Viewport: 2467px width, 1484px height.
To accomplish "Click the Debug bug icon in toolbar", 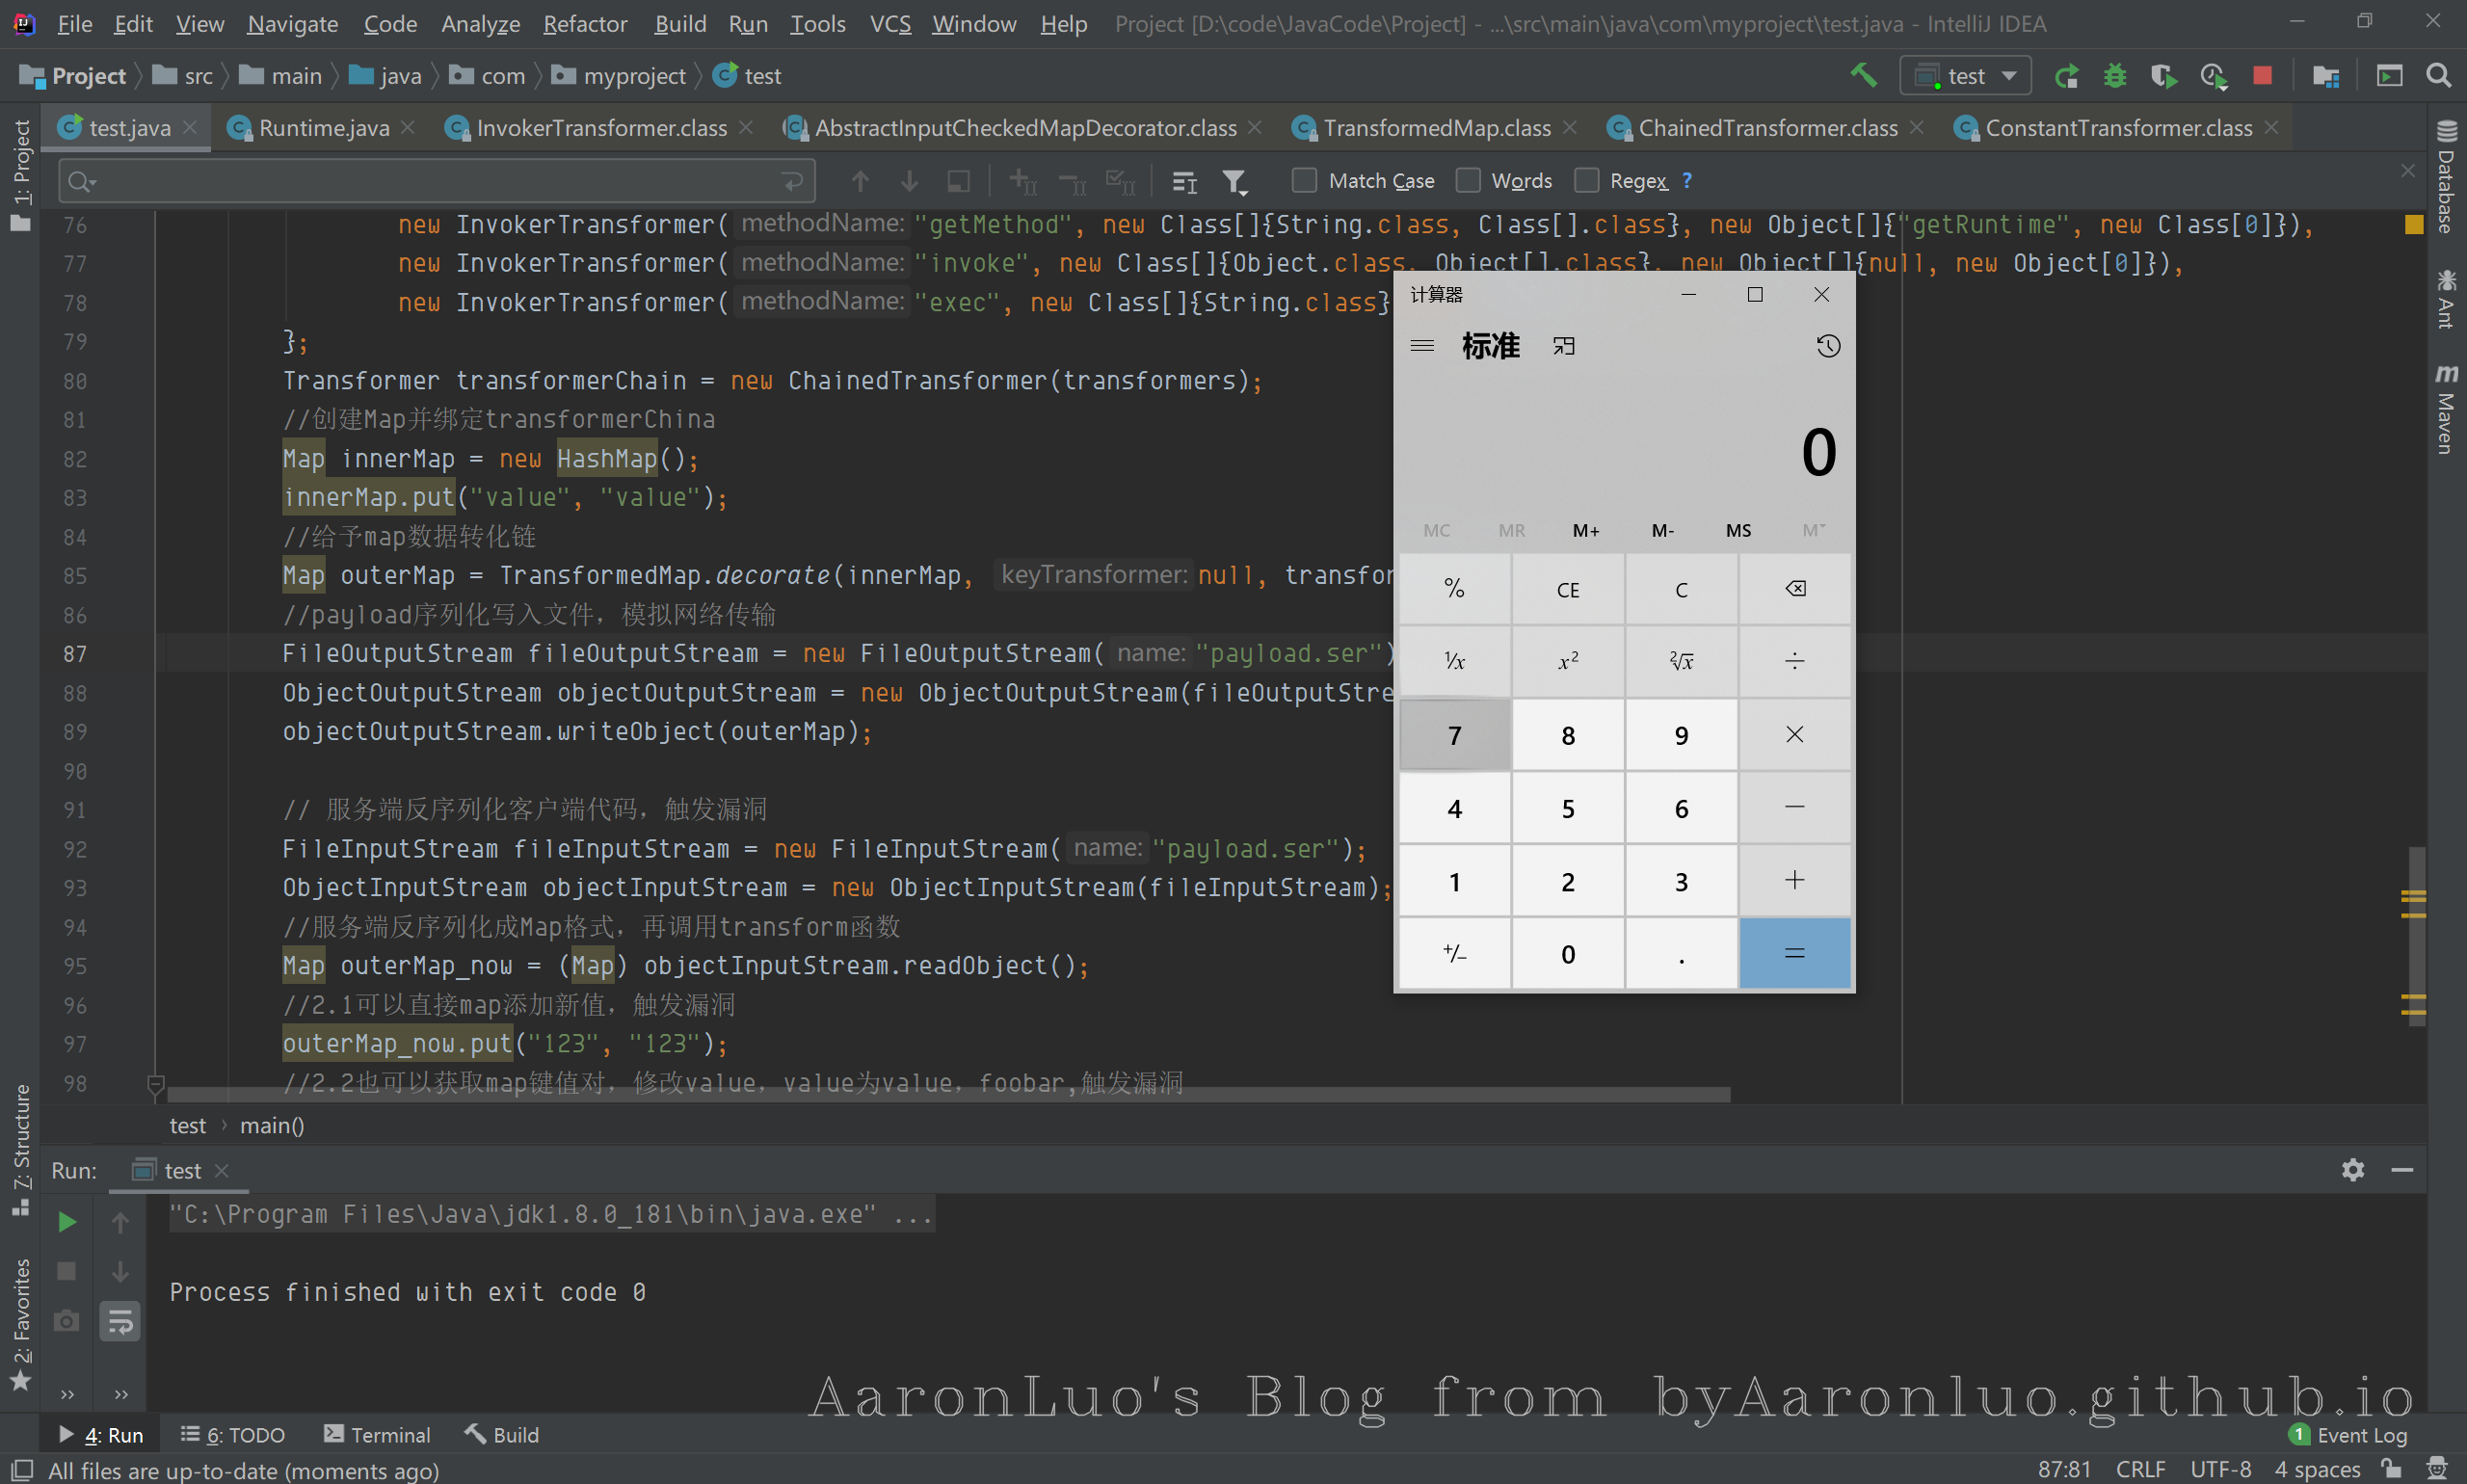I will pyautogui.click(x=2114, y=76).
